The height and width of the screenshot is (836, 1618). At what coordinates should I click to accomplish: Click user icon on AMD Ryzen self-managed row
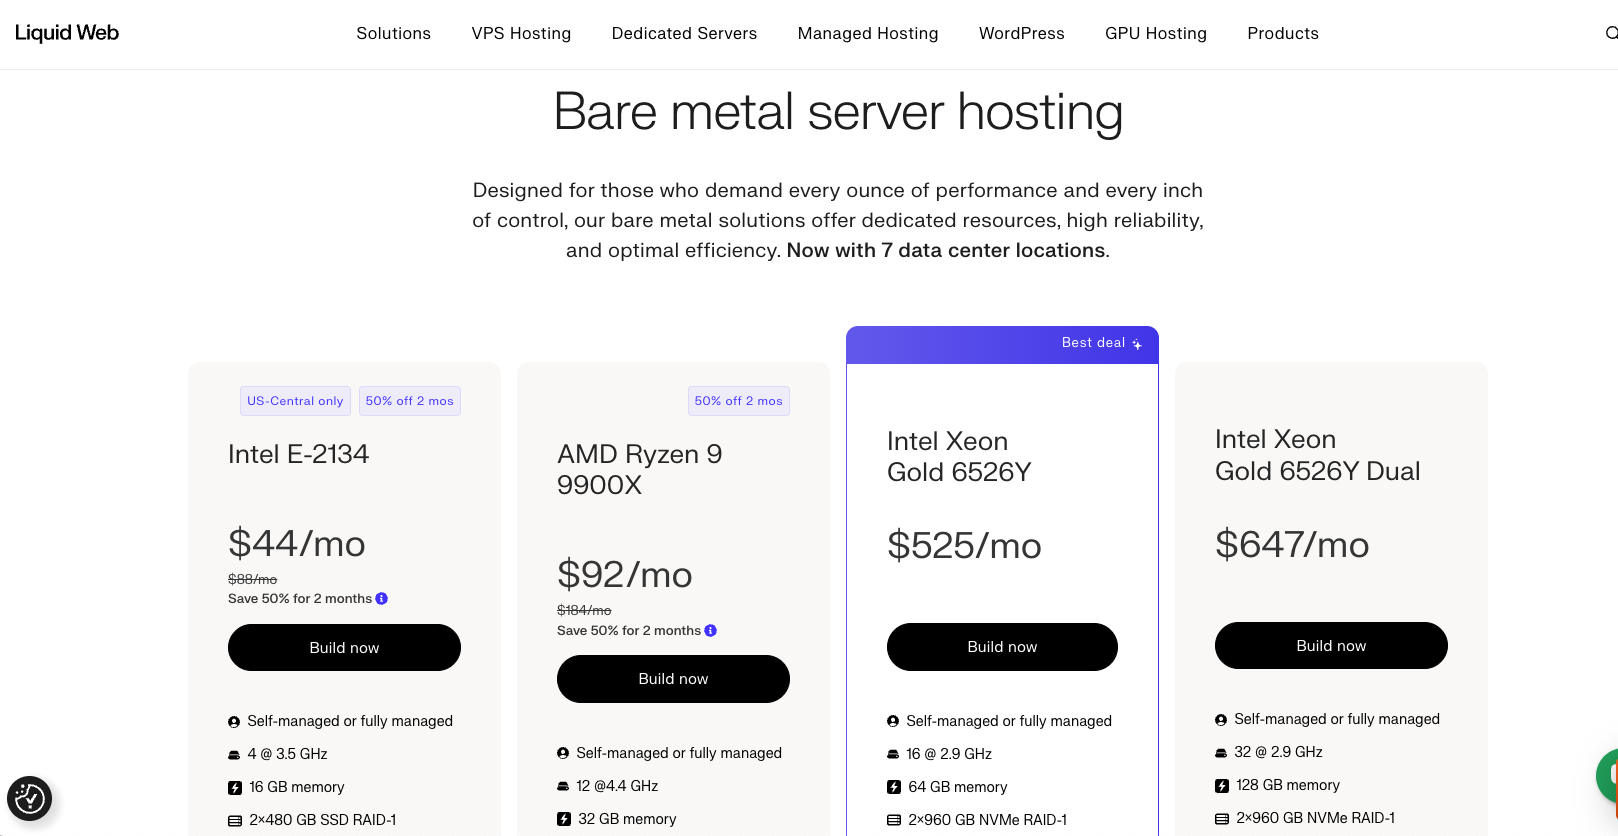[x=563, y=753]
